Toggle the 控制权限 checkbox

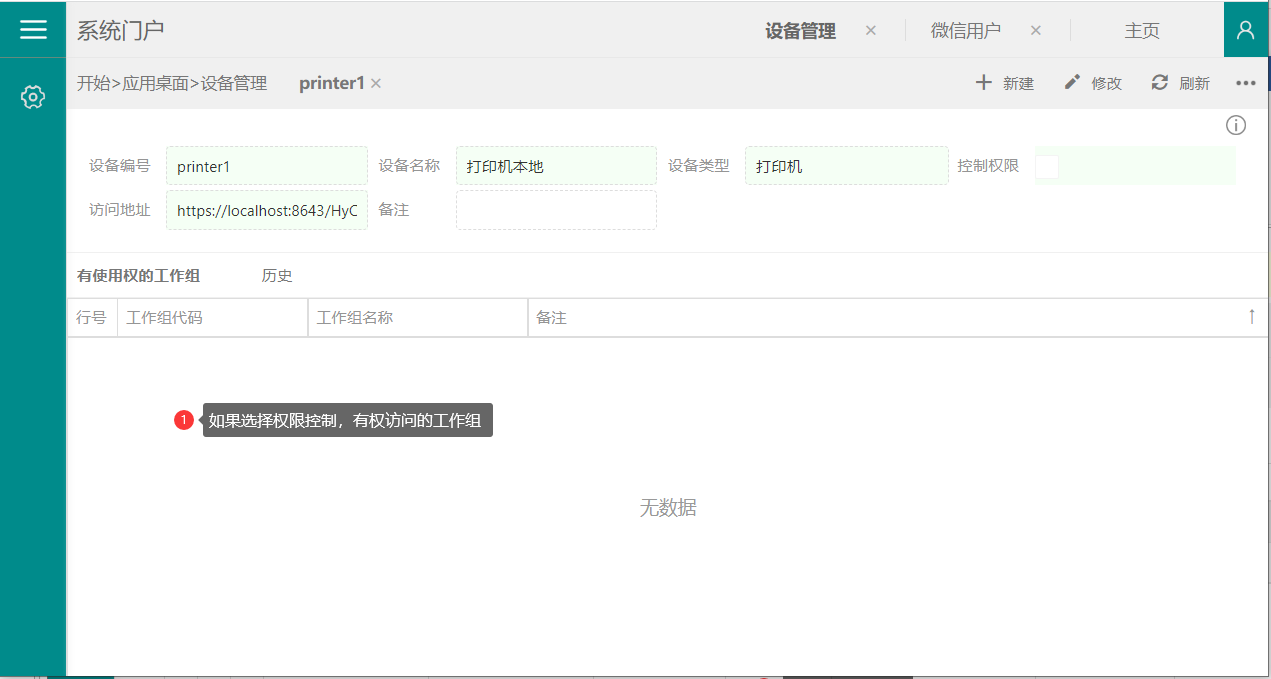click(1047, 166)
